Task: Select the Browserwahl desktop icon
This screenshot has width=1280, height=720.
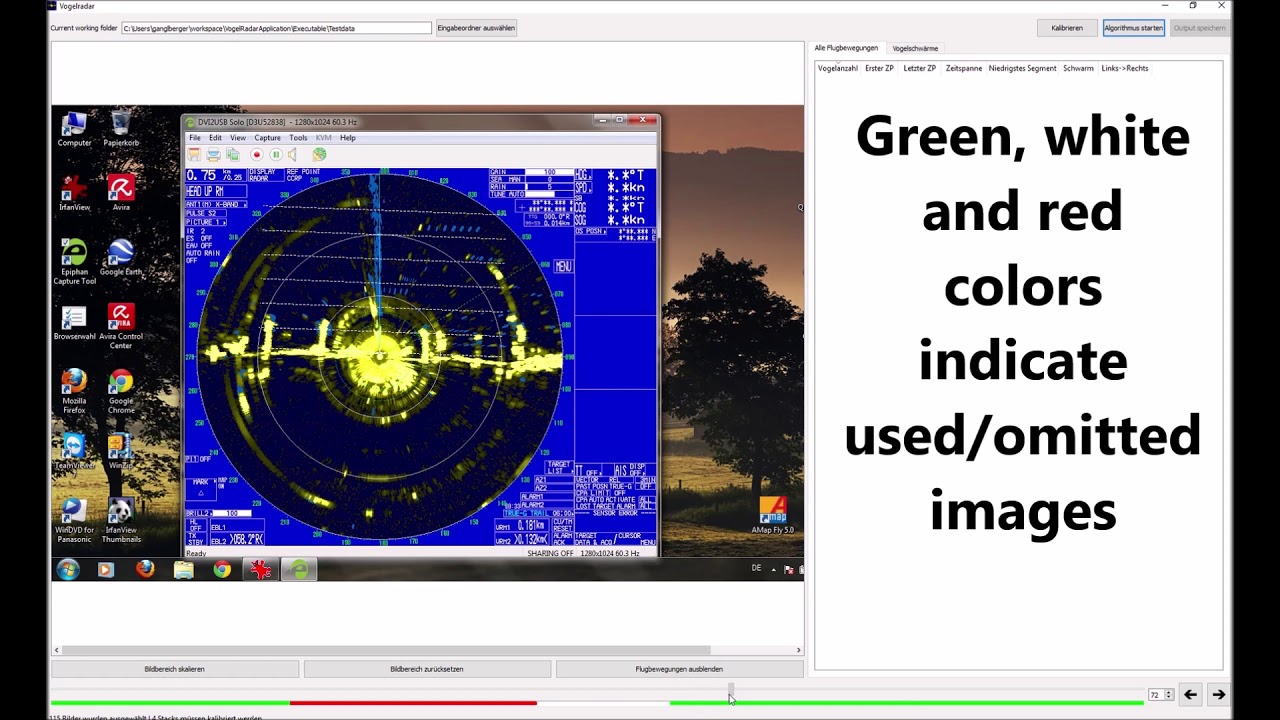Action: point(74,324)
